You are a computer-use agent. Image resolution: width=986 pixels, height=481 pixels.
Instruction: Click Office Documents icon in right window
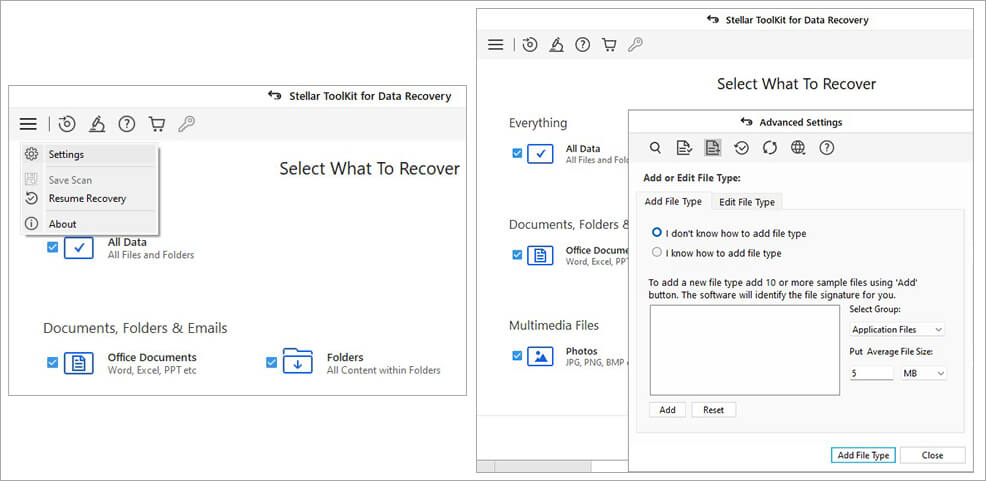pos(540,255)
